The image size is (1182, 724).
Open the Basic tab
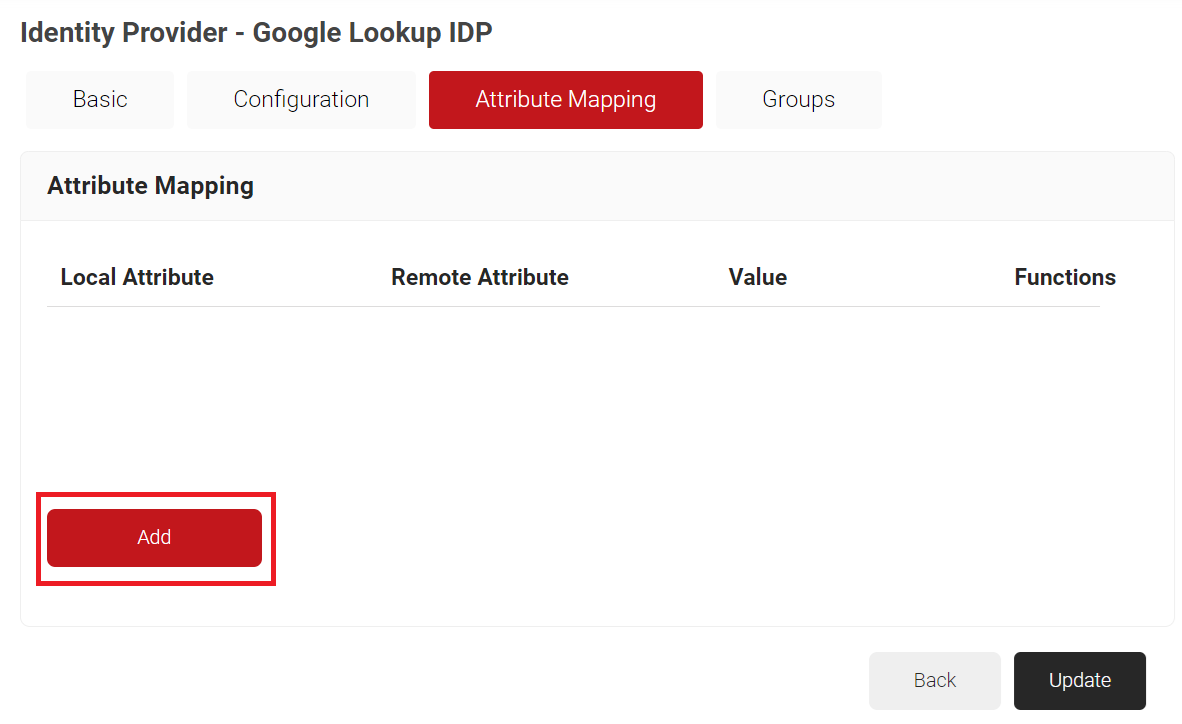point(100,100)
